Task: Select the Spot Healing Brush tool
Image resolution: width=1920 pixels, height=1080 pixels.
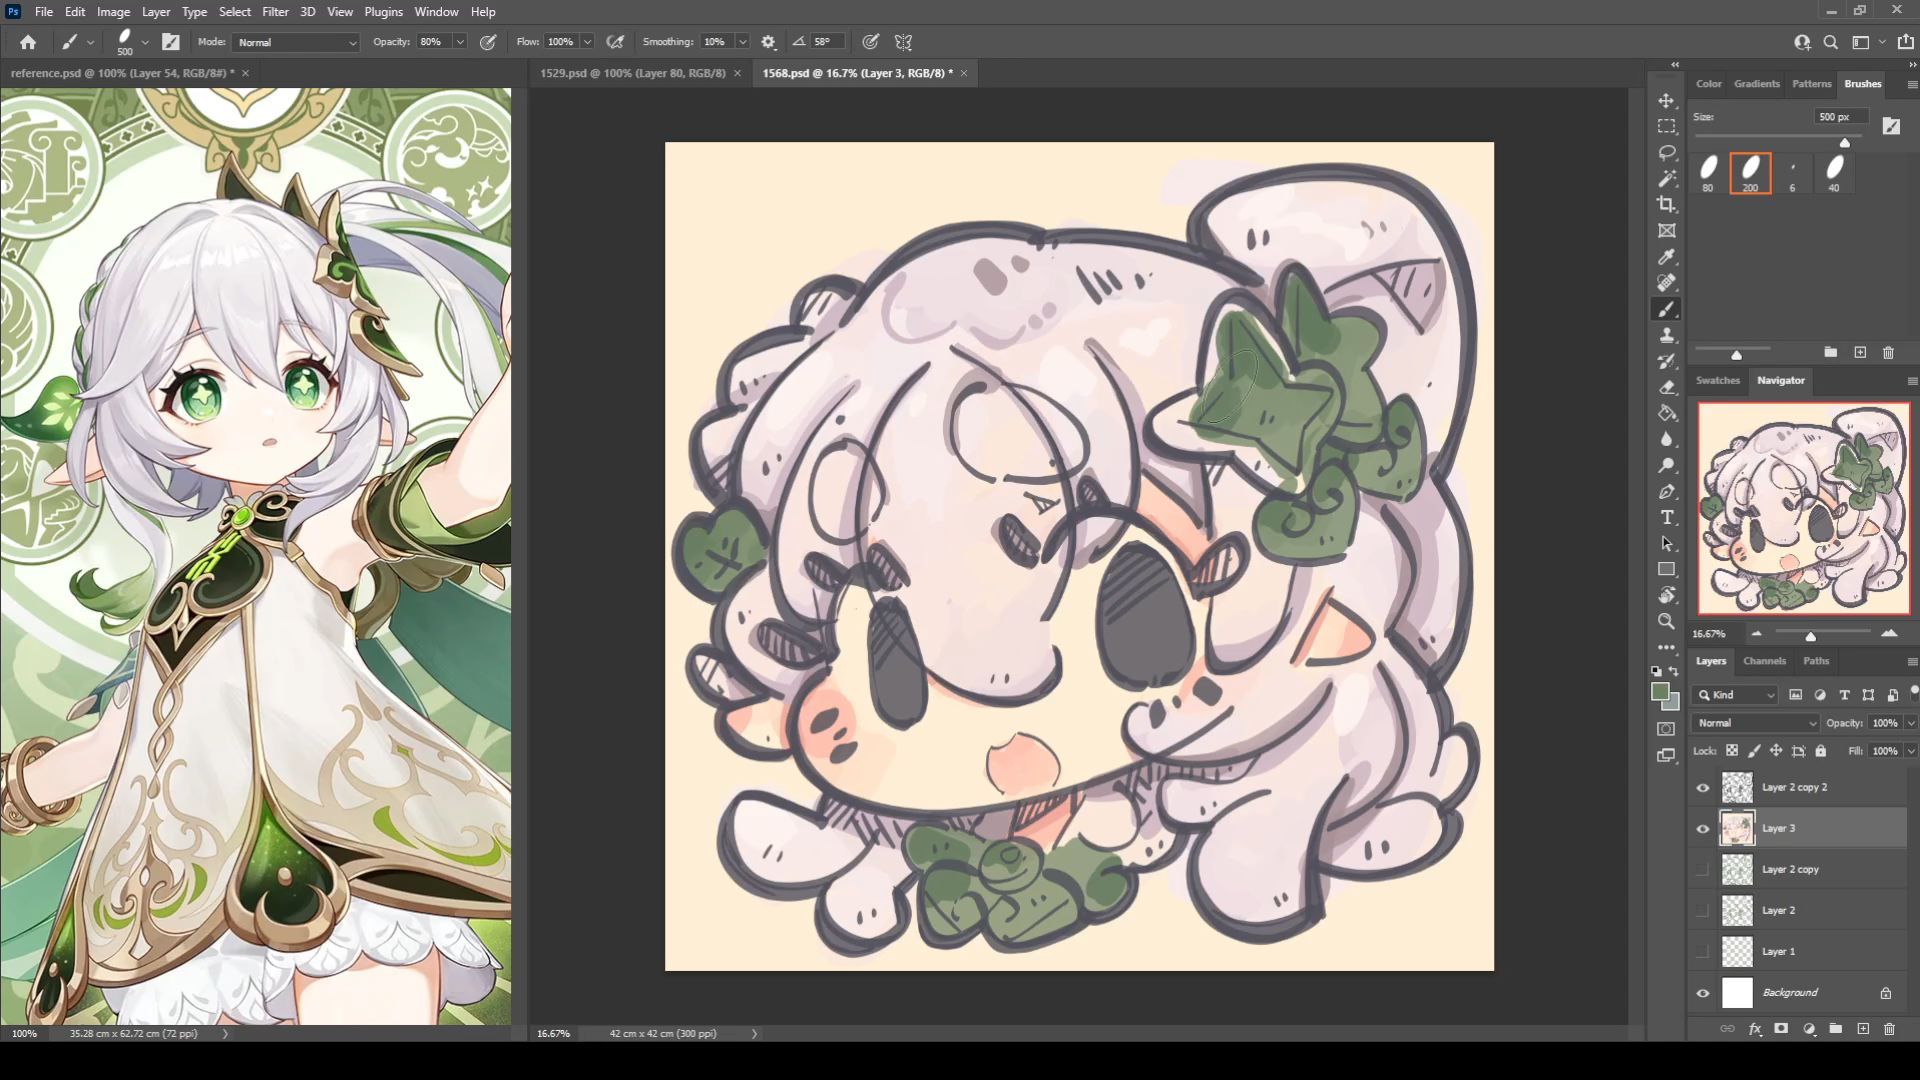Action: pos(1667,283)
